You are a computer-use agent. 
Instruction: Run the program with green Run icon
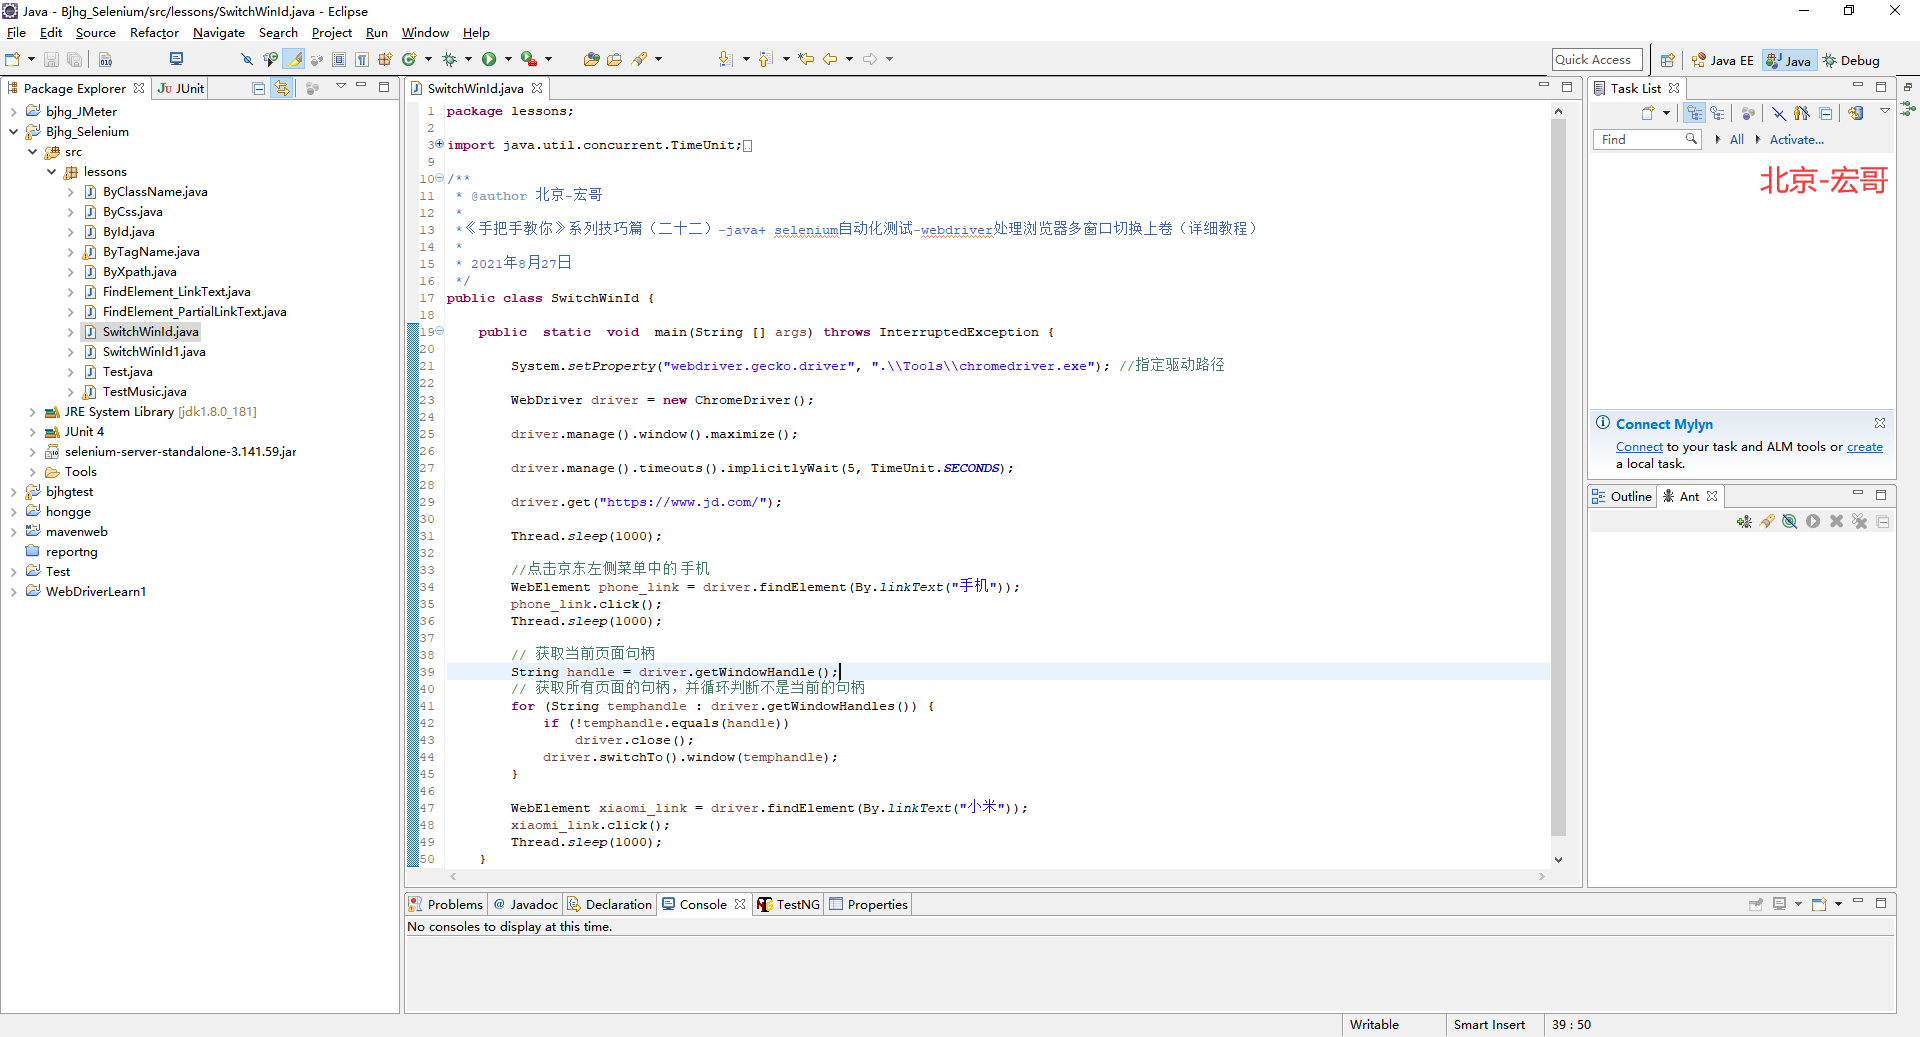tap(489, 60)
